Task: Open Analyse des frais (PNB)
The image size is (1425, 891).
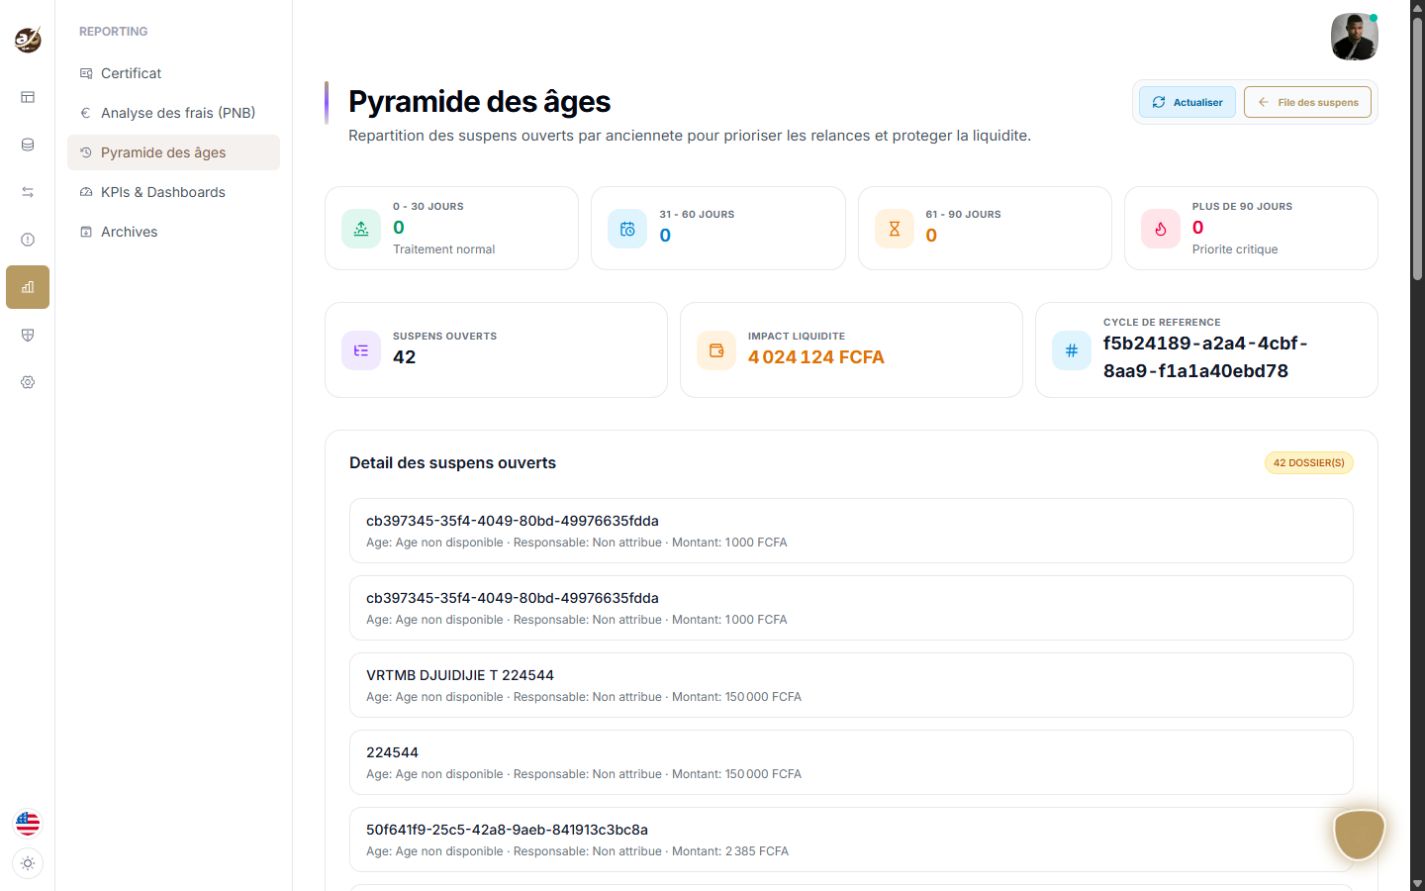Action: [173, 113]
